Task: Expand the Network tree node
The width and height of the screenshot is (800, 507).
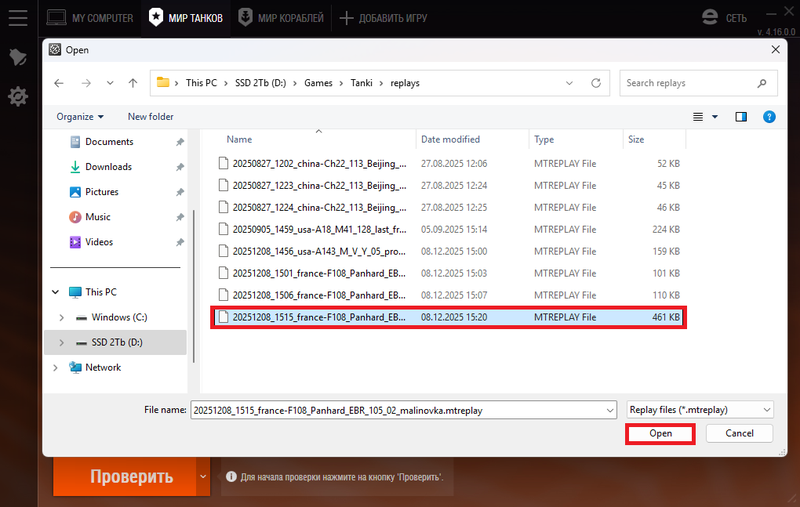Action: [x=56, y=367]
